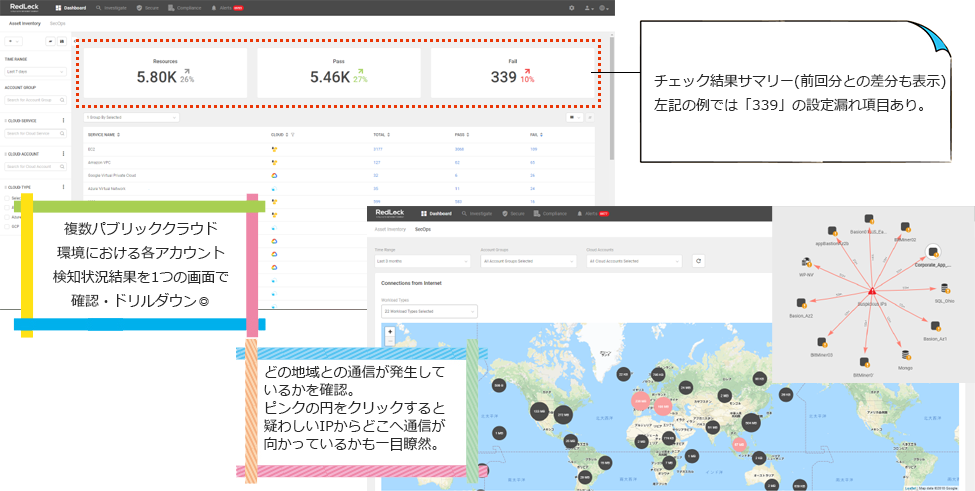Tick the Select All cloud type checkbox
The image size is (975, 491).
point(7,198)
